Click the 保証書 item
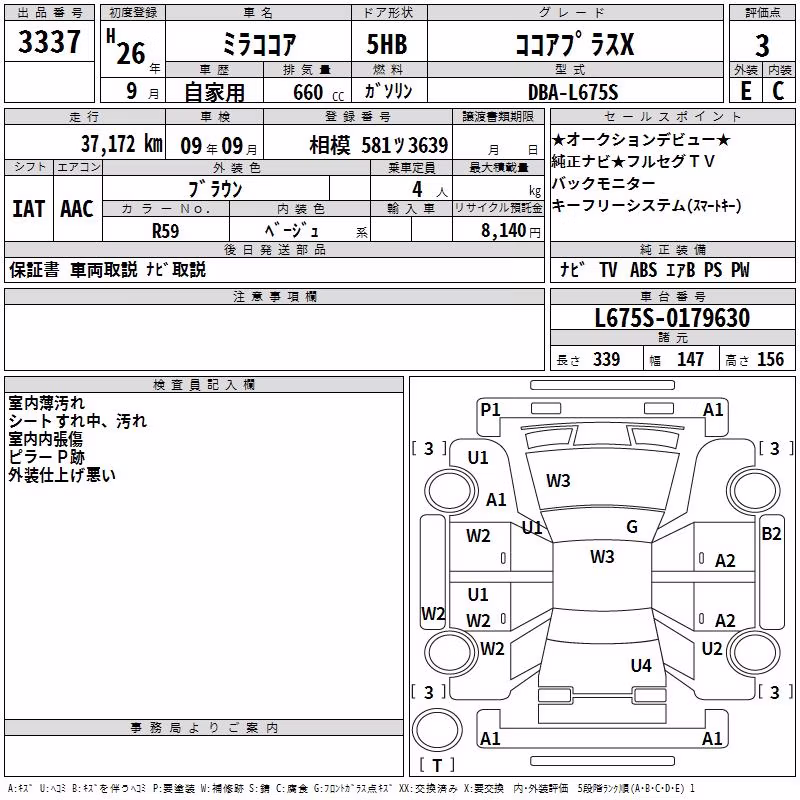This screenshot has height=800, width=800. (x=34, y=269)
